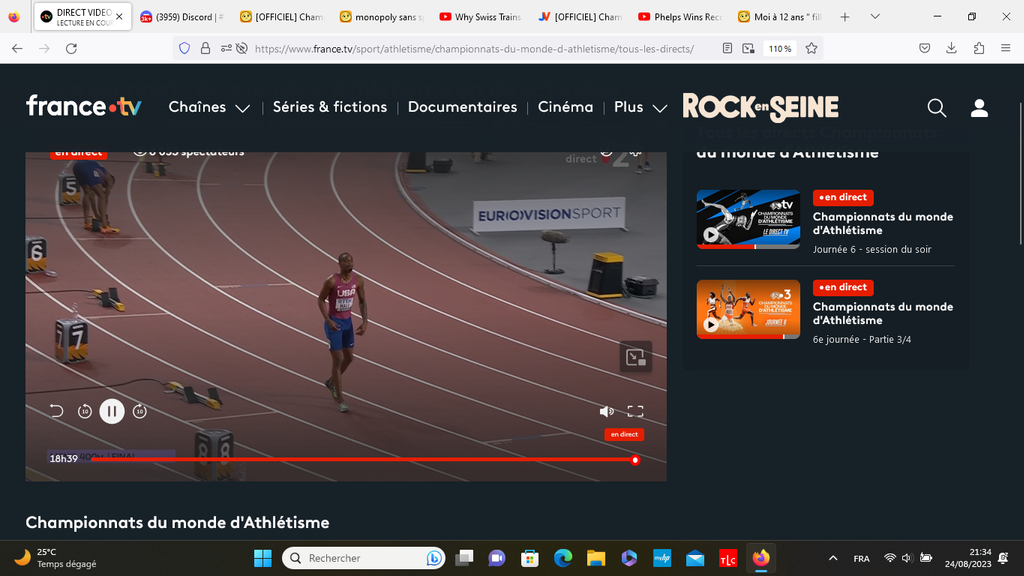Launch Microsoft Edge from taskbar

pos(563,558)
